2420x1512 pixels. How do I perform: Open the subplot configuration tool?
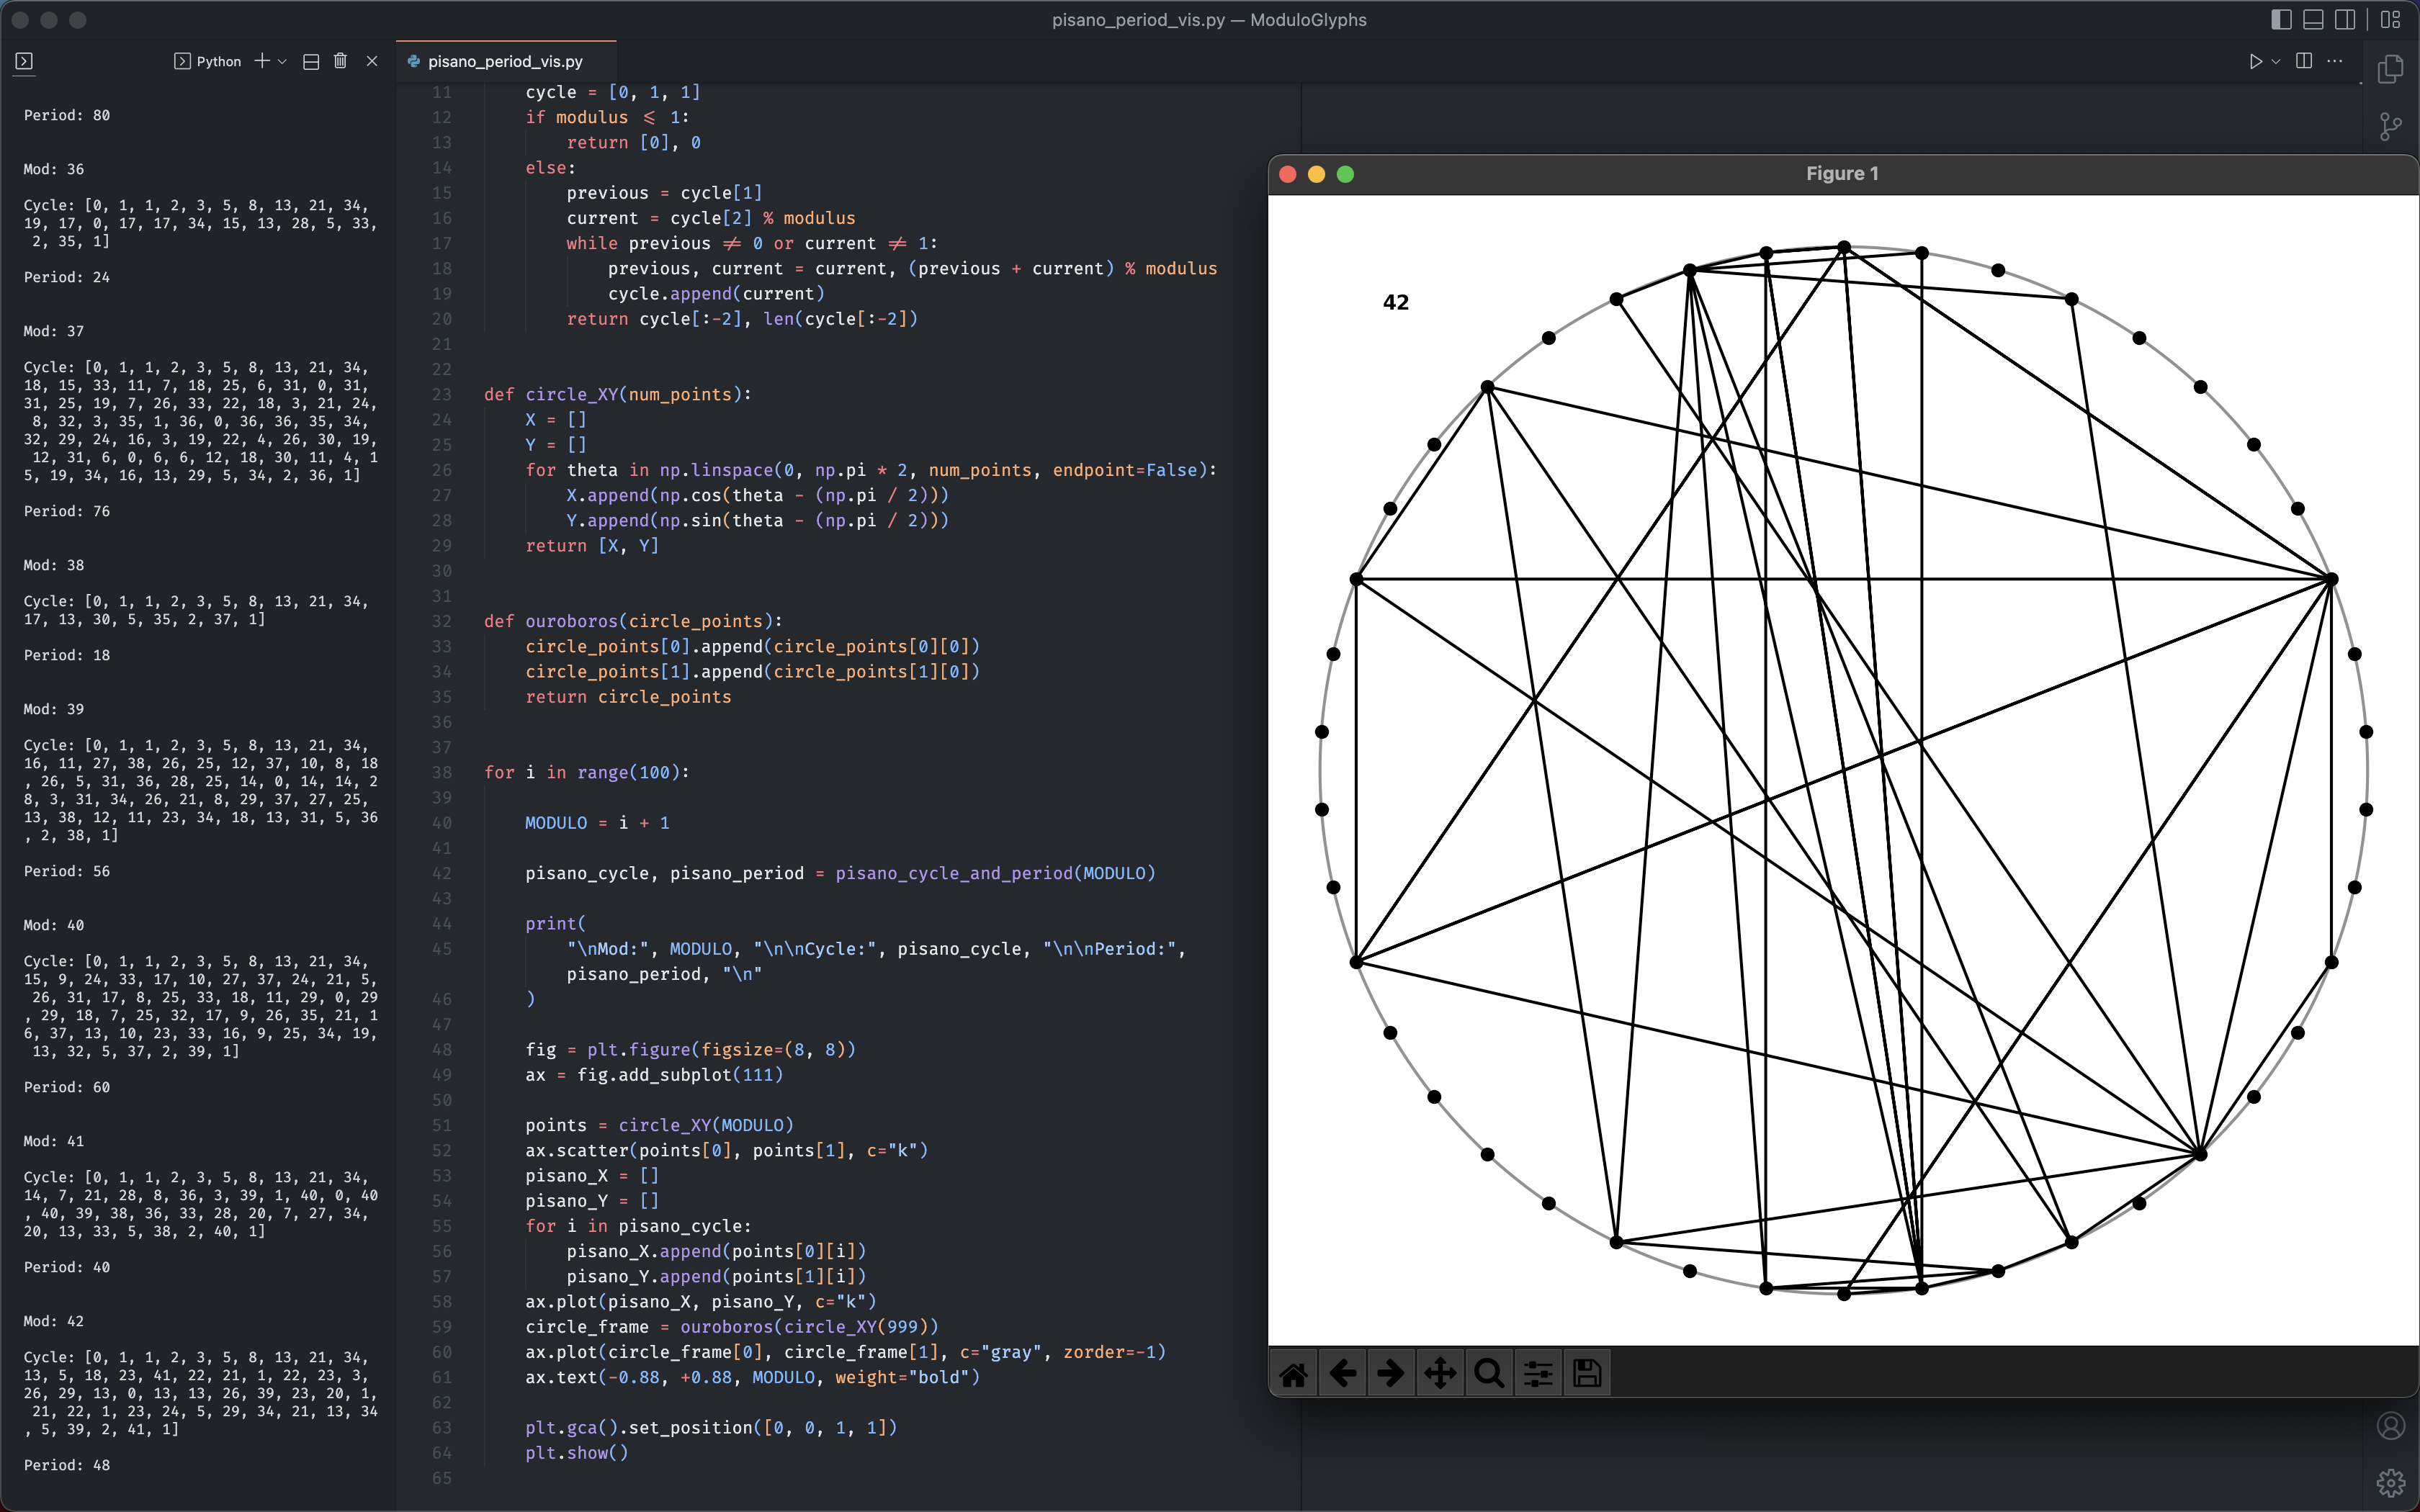pyautogui.click(x=1537, y=1372)
